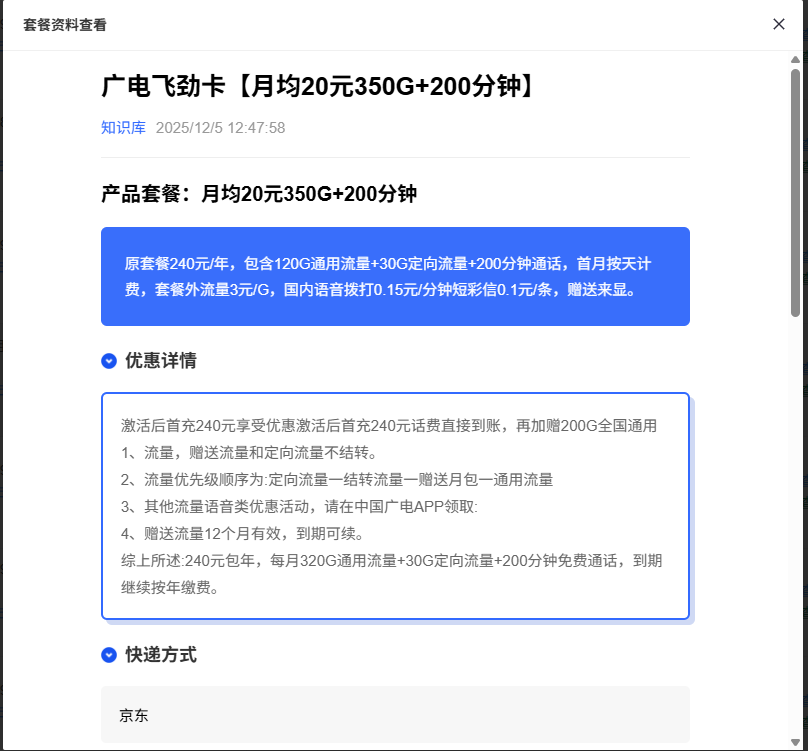This screenshot has width=808, height=751.
Task: Click the 优惠详情 section heading
Action: coord(160,361)
